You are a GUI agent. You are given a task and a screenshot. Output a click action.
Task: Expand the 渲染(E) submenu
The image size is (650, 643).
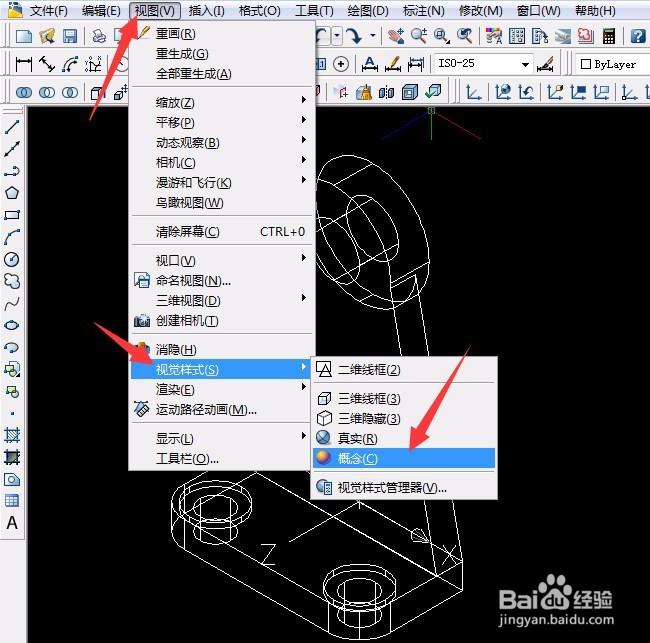(223, 389)
